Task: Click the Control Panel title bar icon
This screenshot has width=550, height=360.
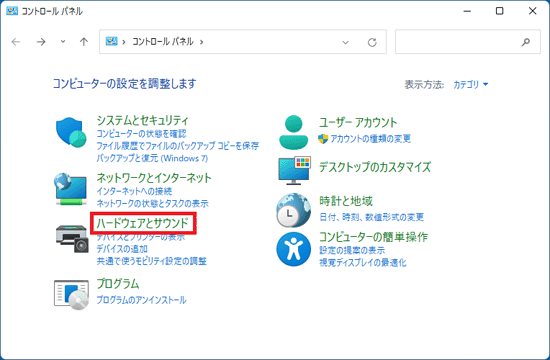Action: pyautogui.click(x=12, y=11)
